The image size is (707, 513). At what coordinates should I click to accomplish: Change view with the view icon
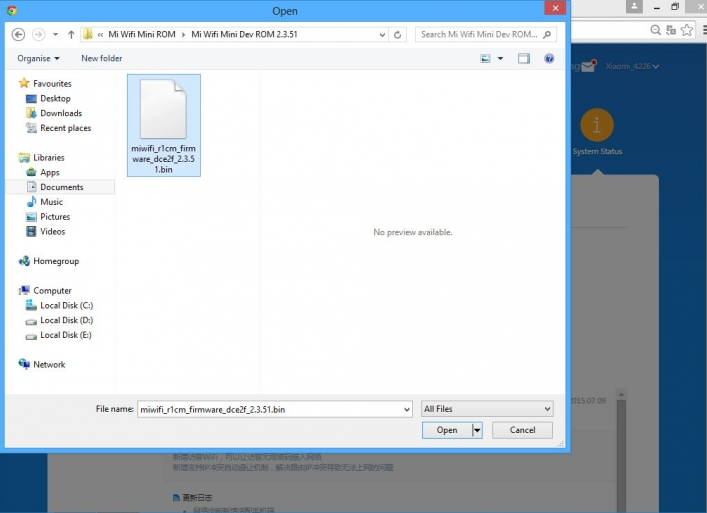[486, 58]
